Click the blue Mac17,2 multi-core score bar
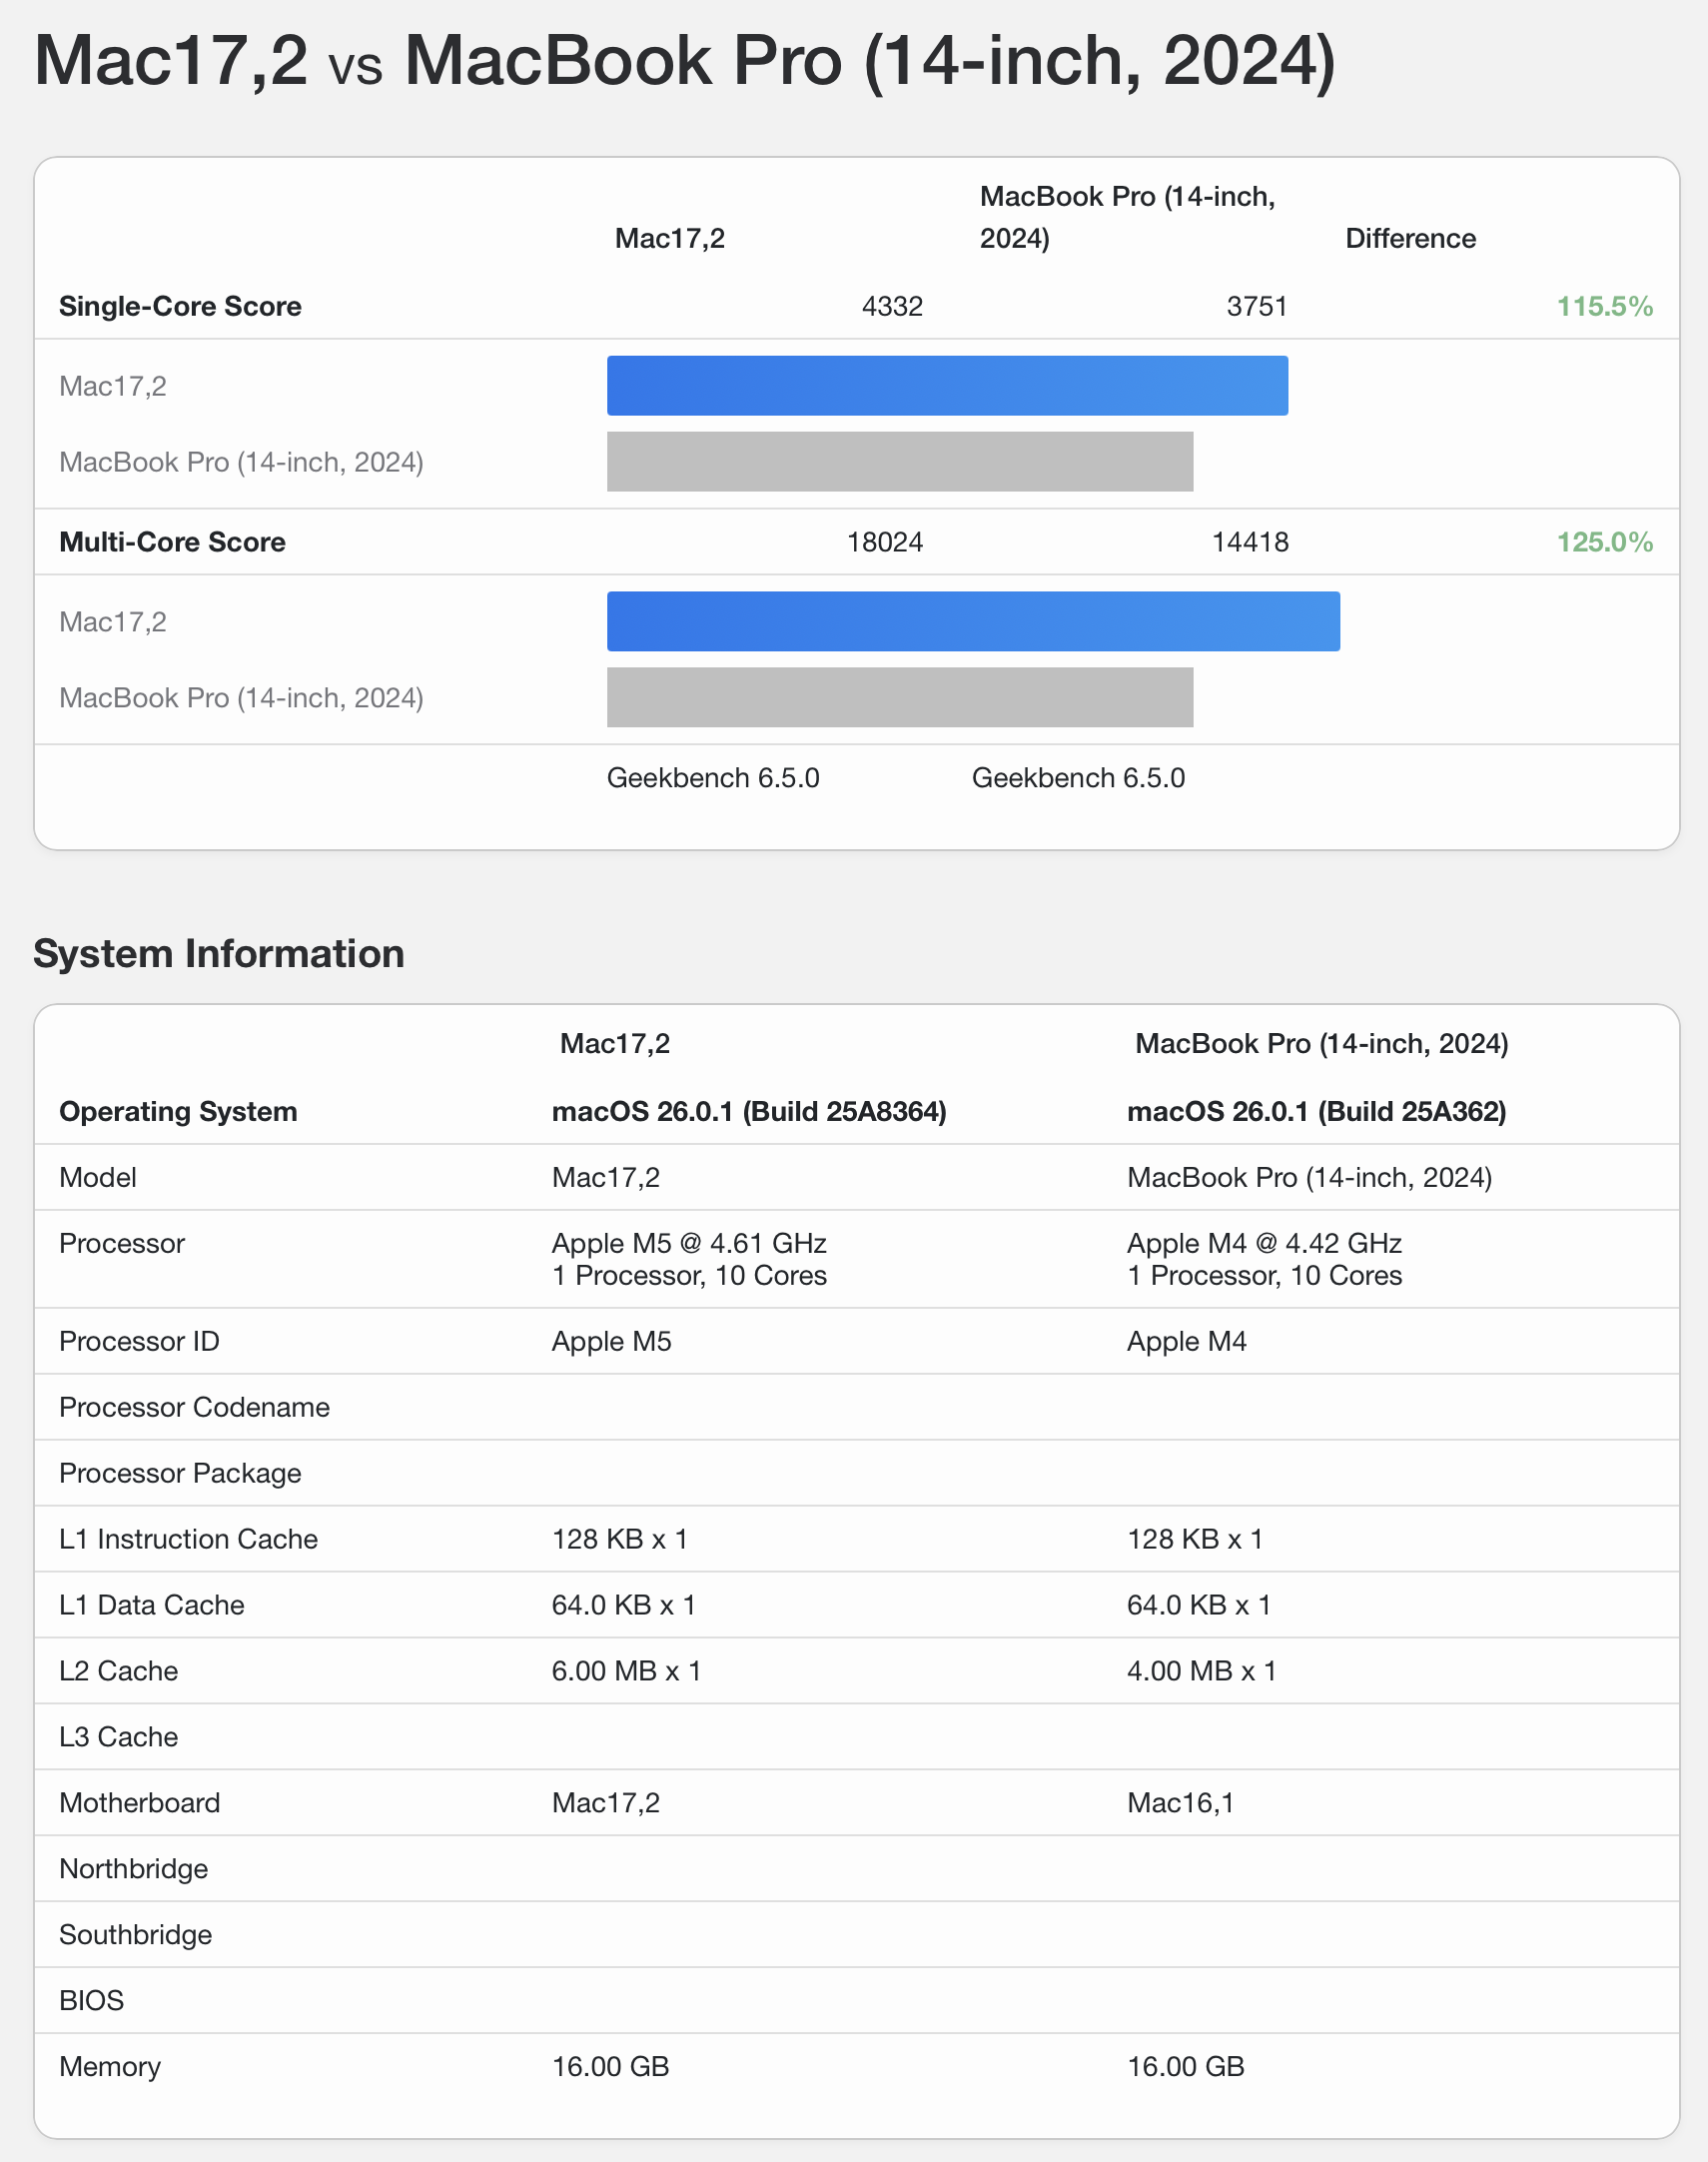Screen dimensions: 1708x2162 tap(972, 622)
